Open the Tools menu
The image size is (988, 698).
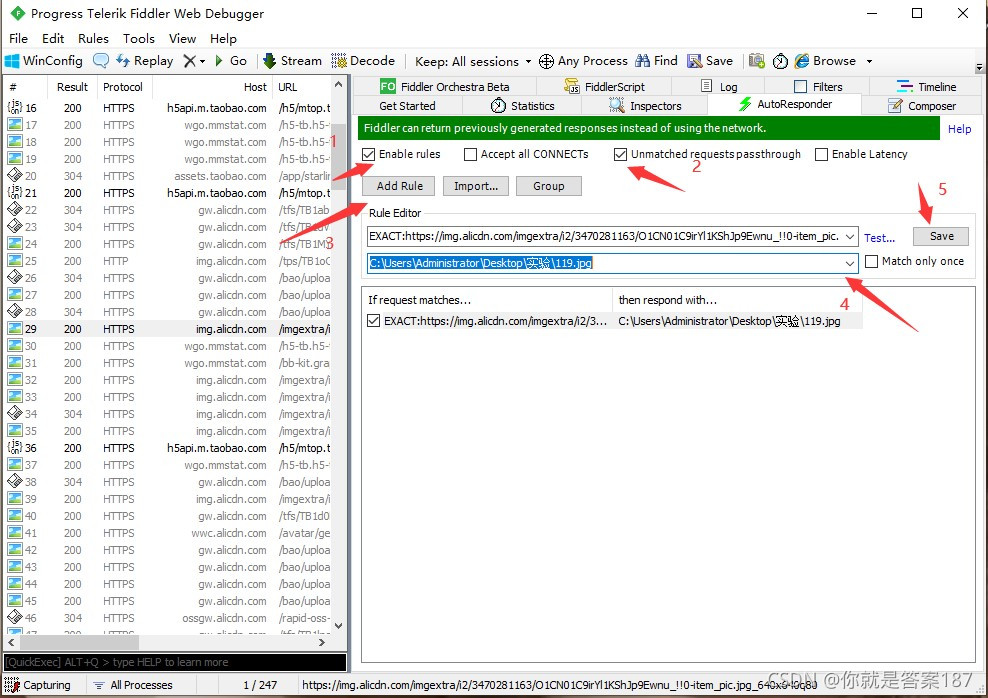(139, 38)
